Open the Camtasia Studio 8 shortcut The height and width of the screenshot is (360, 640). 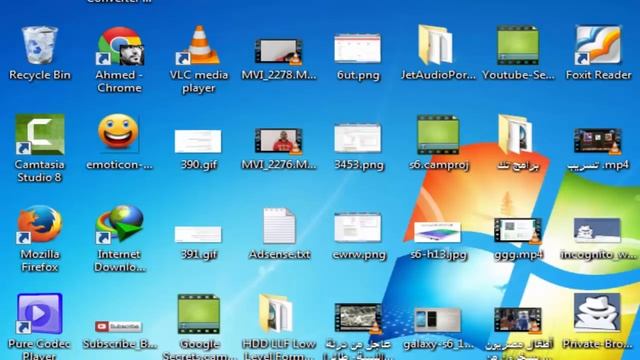pos(40,135)
